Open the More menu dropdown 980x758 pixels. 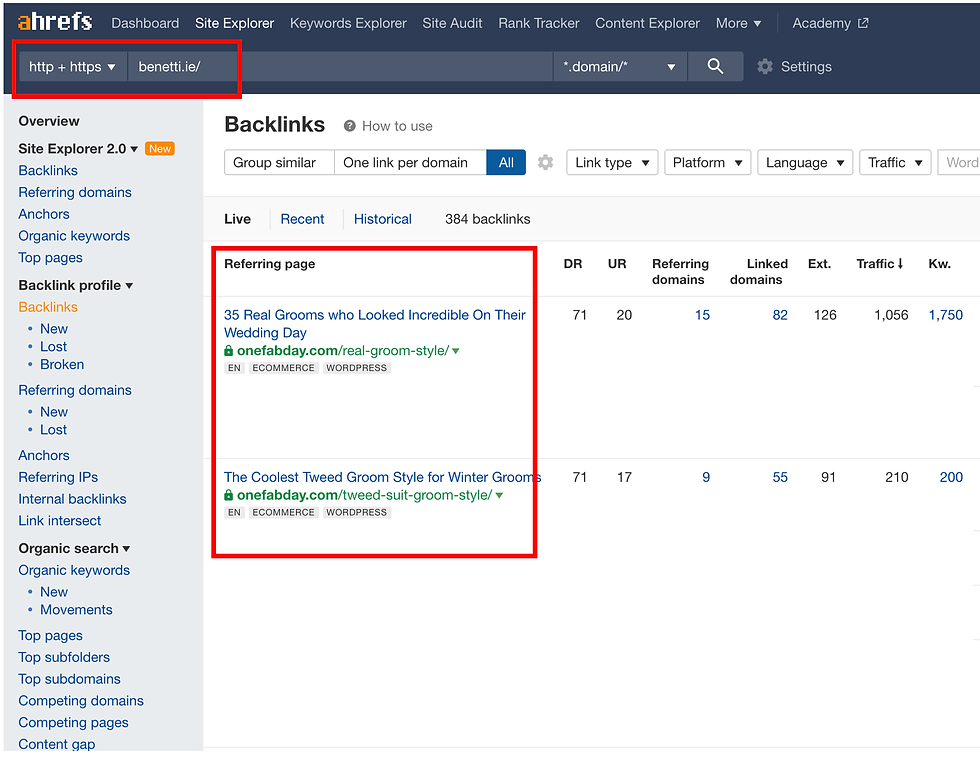738,23
